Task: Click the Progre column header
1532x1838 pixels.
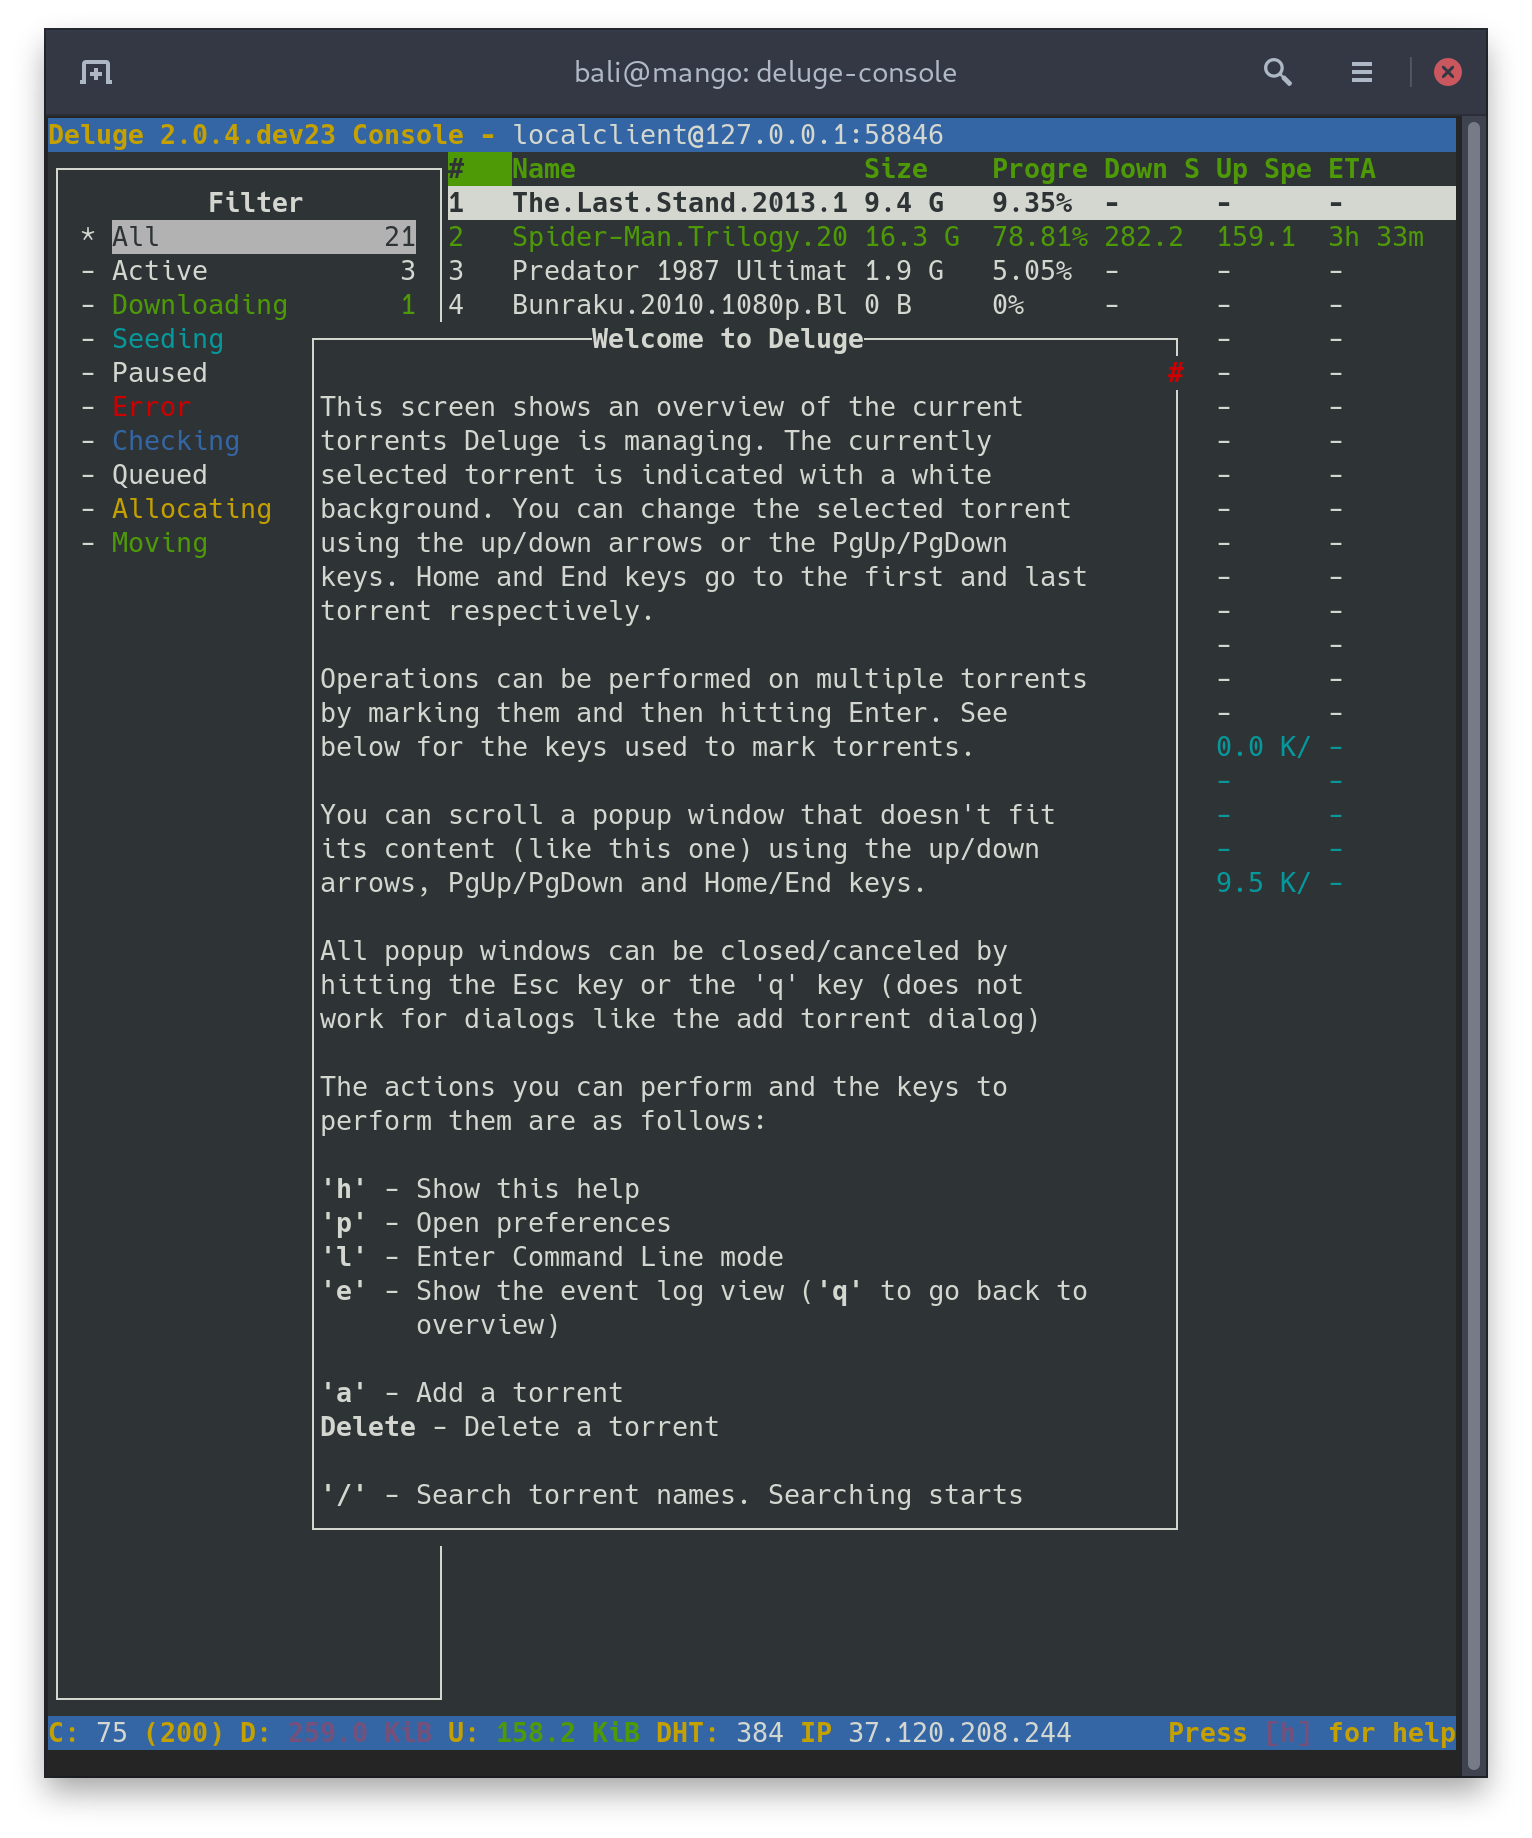Action: [x=1039, y=169]
